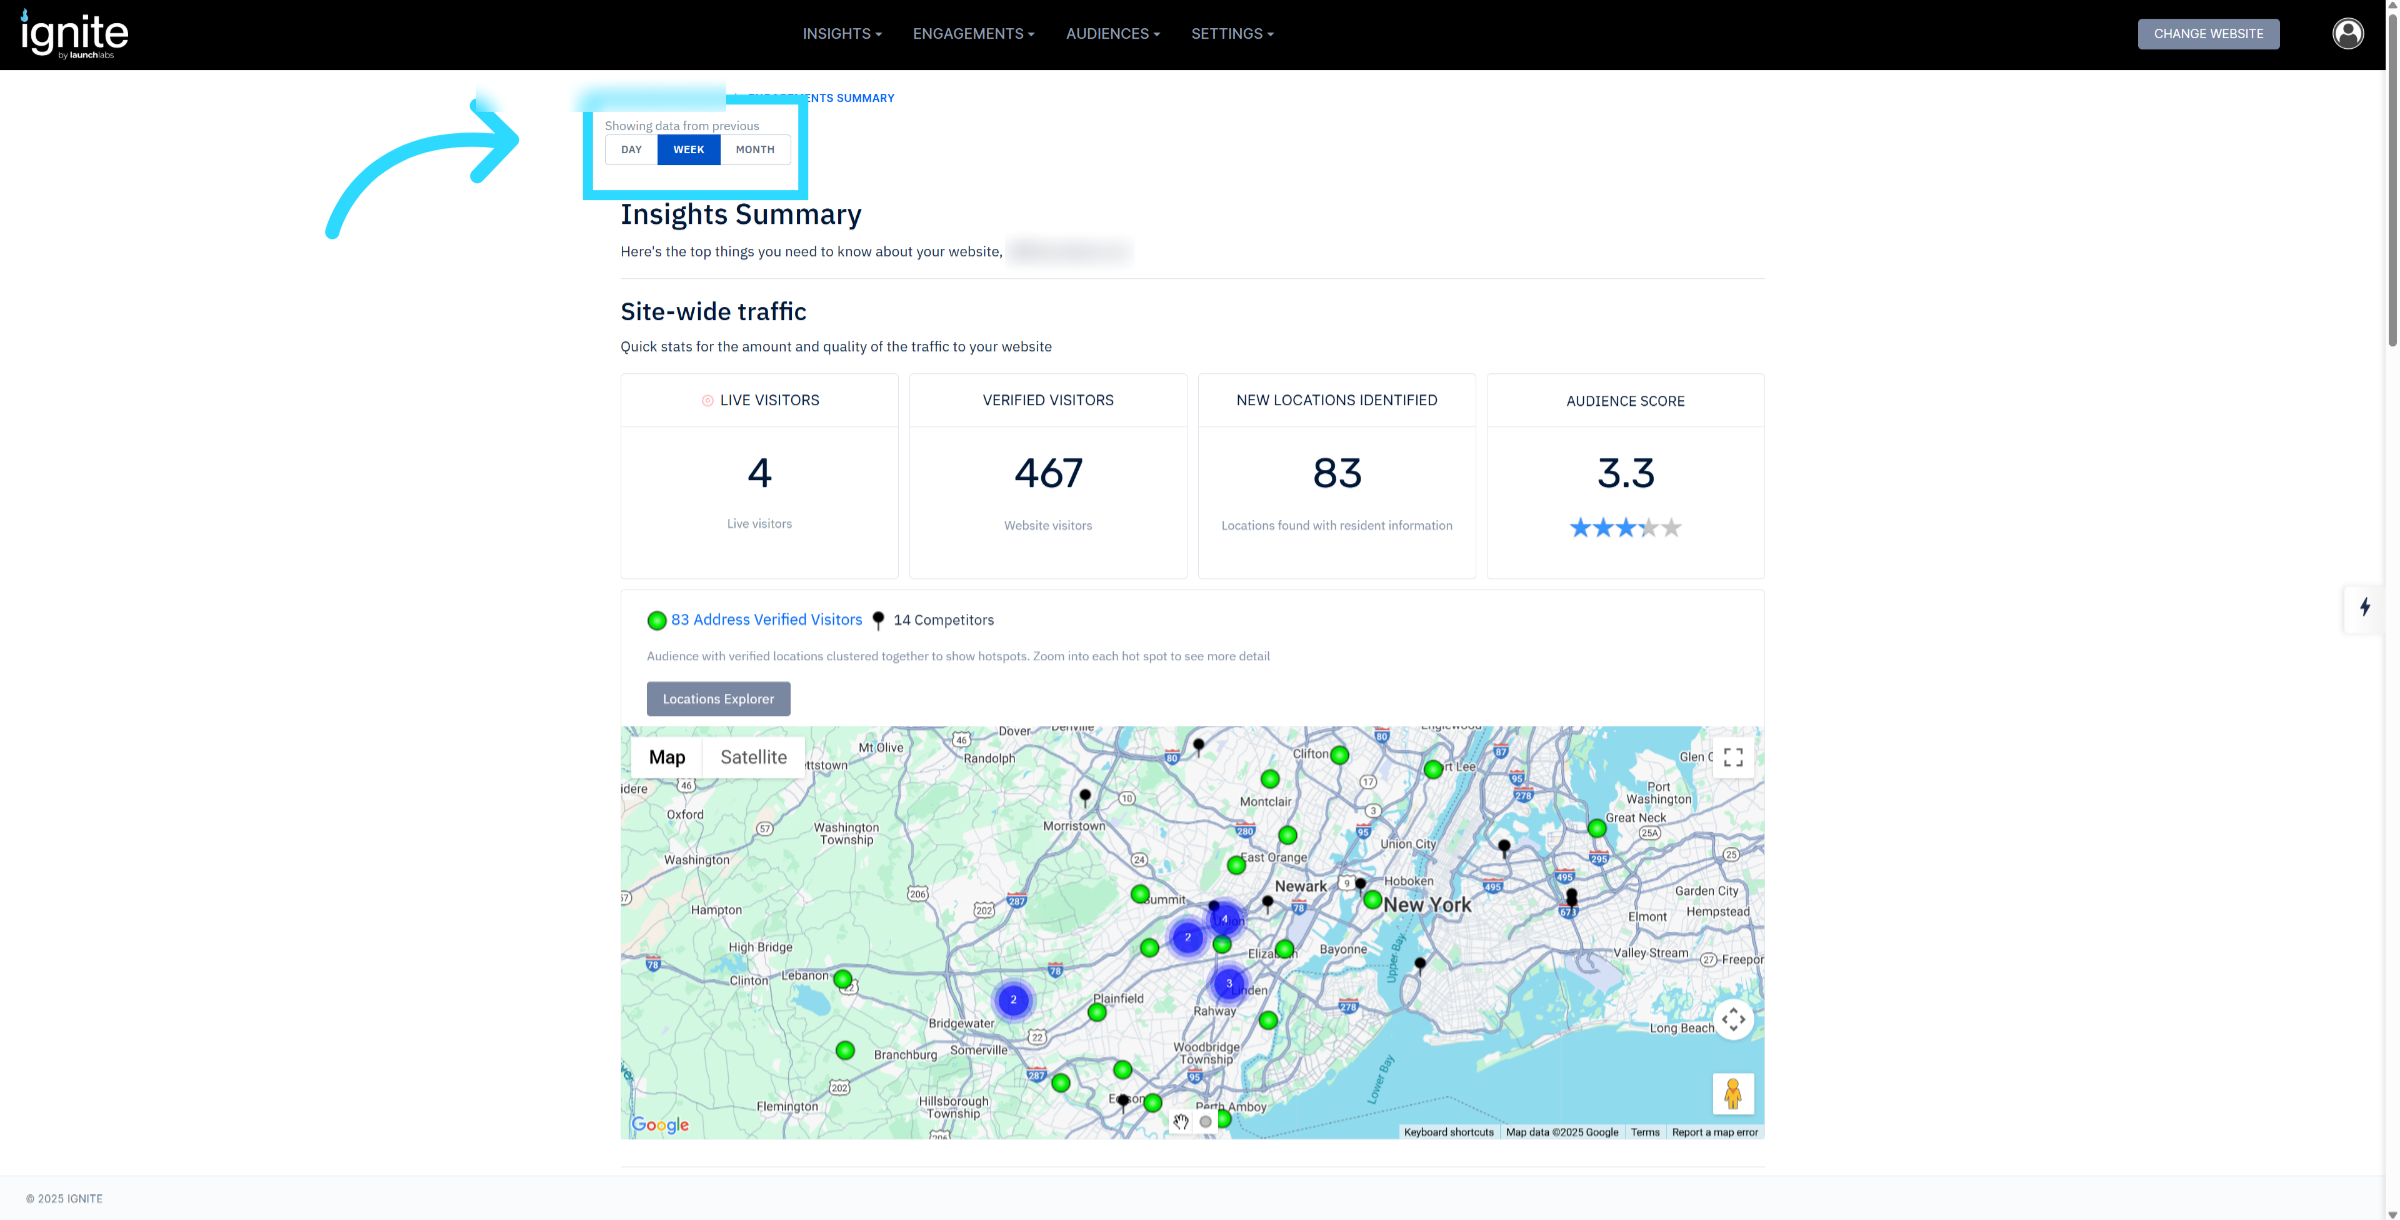Click the cluster marker labeled 3

(1229, 983)
